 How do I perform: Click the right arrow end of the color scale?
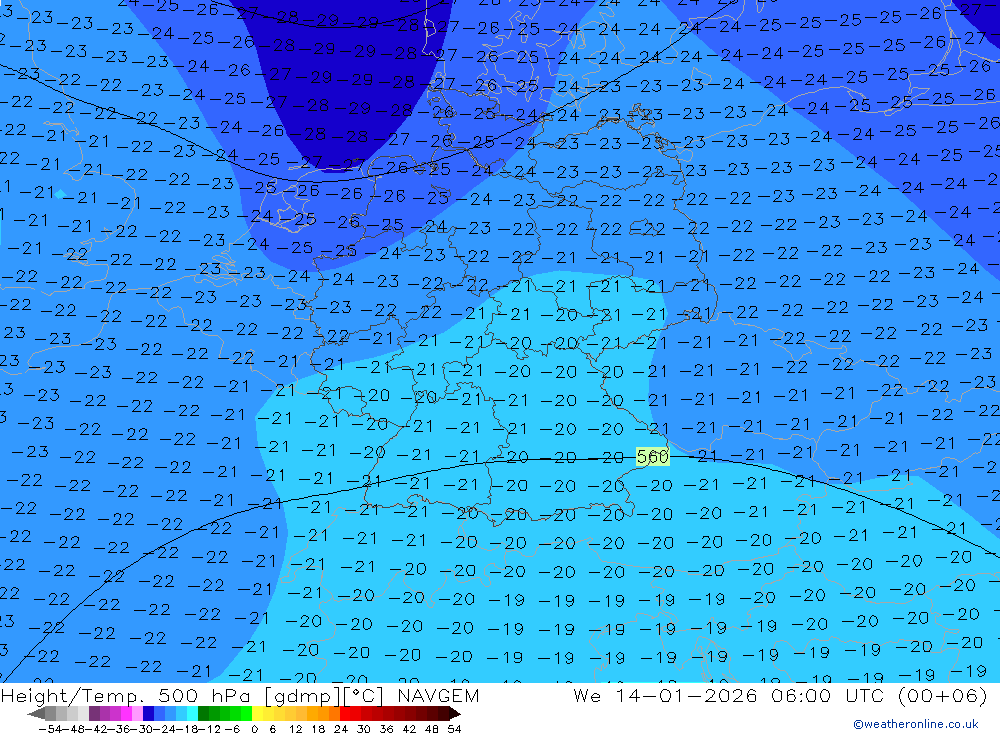coord(454,714)
